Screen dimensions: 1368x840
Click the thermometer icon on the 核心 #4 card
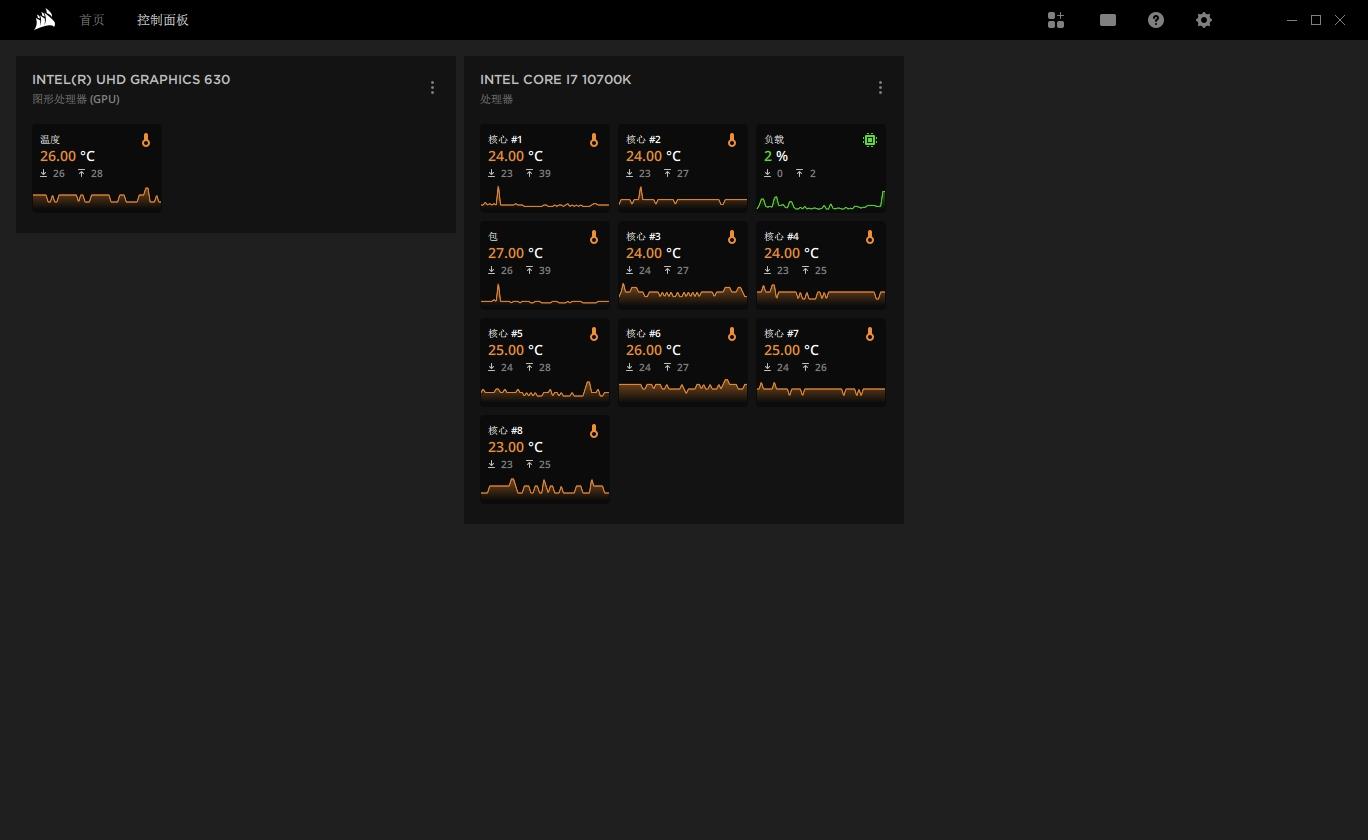(x=870, y=237)
